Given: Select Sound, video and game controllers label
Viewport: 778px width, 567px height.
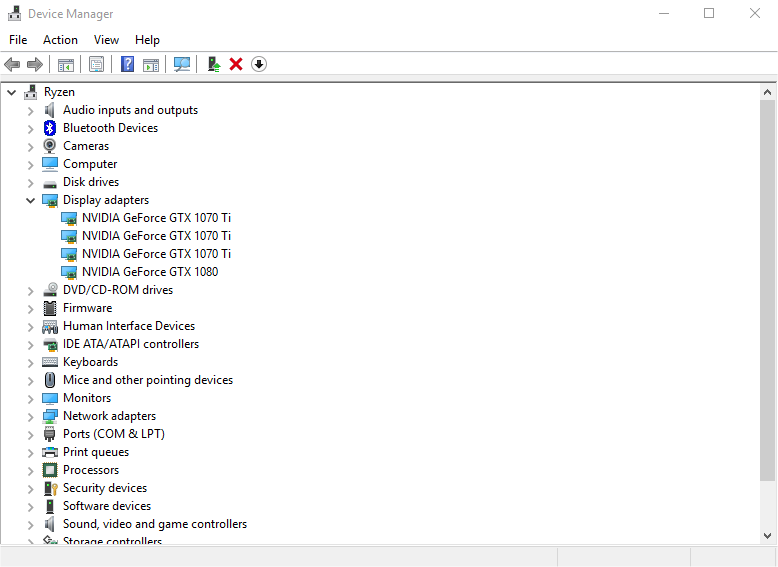Looking at the screenshot, I should 155,524.
